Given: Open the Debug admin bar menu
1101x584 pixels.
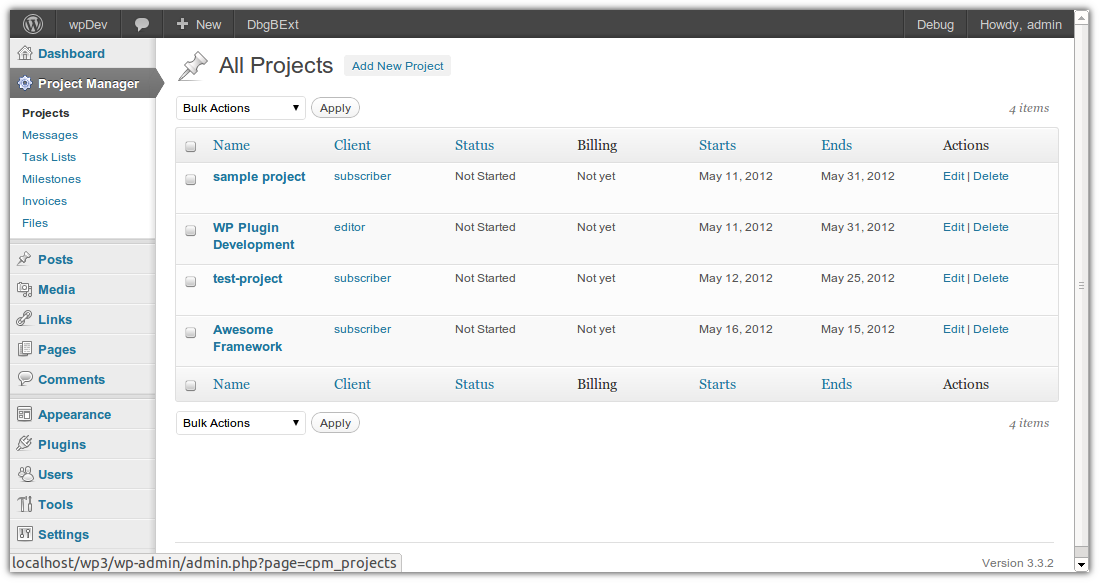Looking at the screenshot, I should click(935, 25).
